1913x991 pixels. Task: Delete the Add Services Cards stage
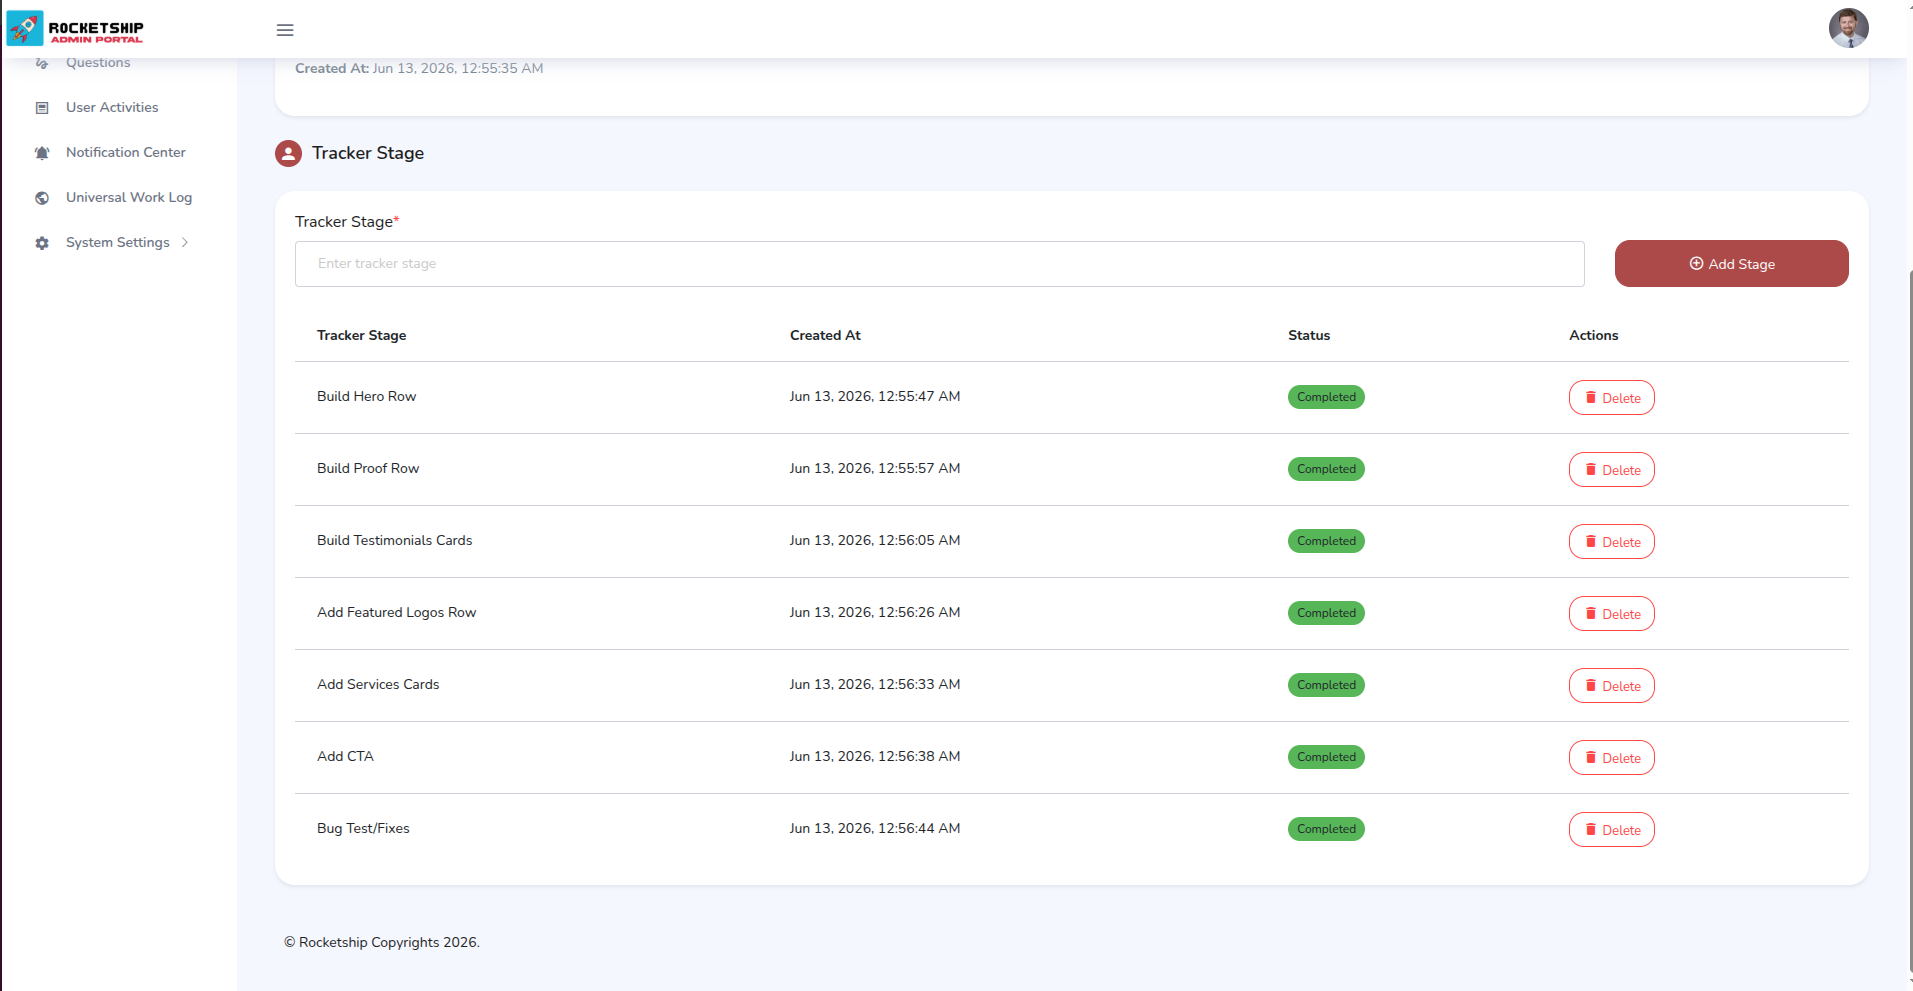1611,686
